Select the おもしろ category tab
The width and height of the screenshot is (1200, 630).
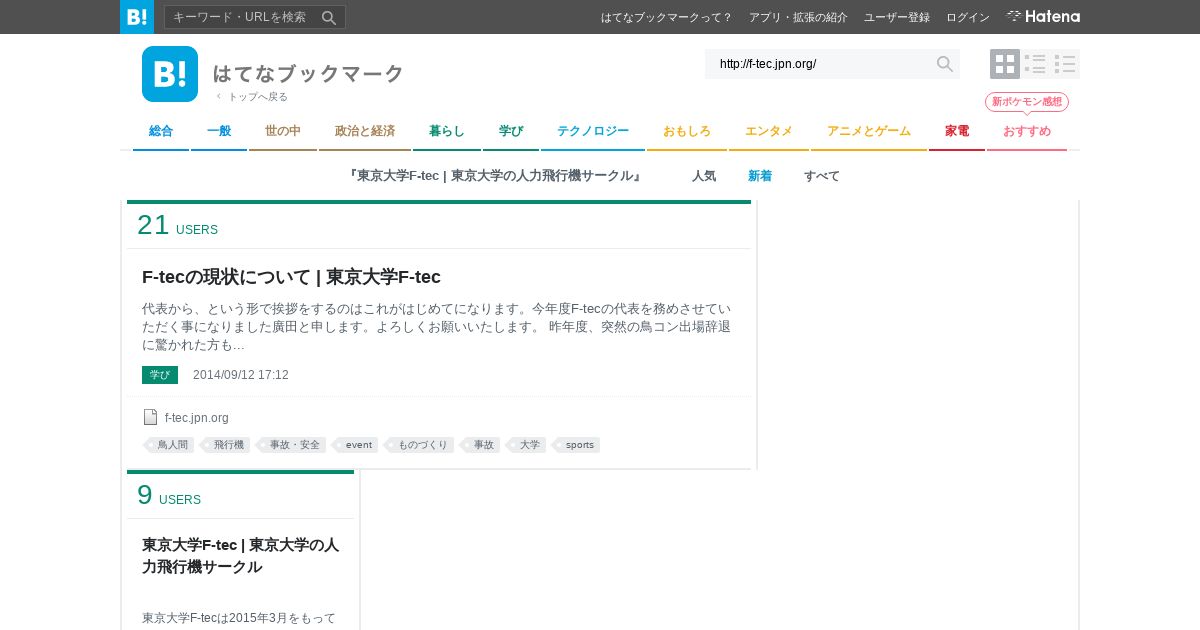(687, 131)
